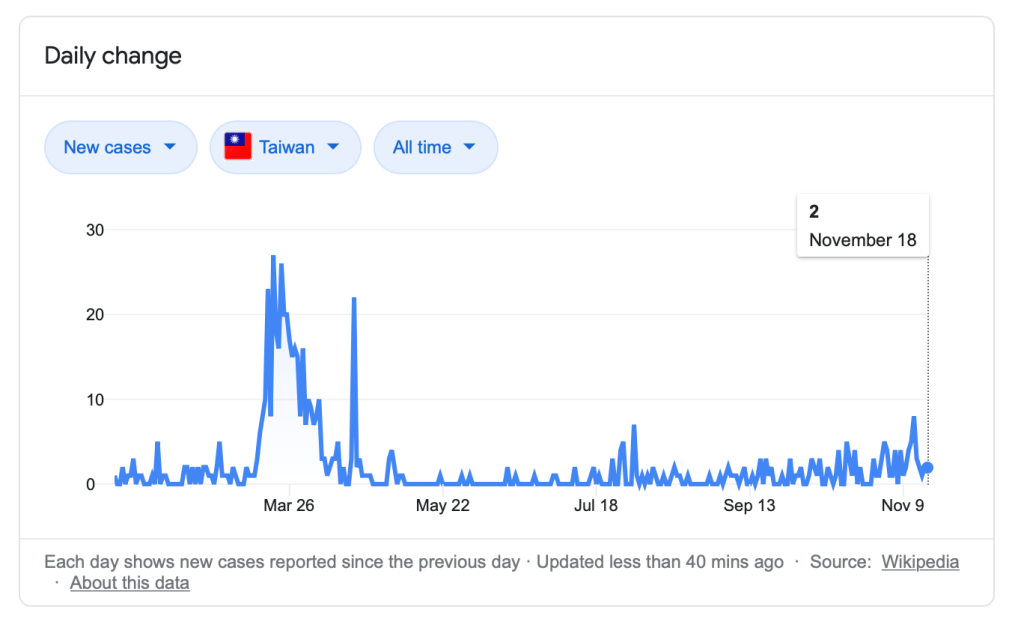Click the blue November 18 data point dot

coord(927,468)
